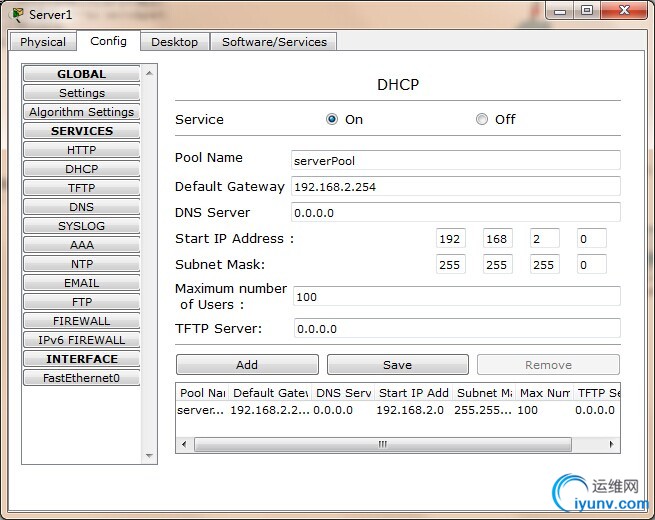Click the Default Gateway column header

tap(270, 393)
